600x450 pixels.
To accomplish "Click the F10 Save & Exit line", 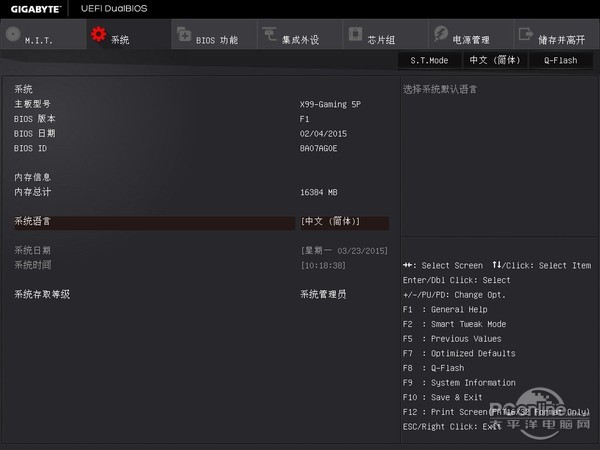I will pyautogui.click(x=443, y=397).
